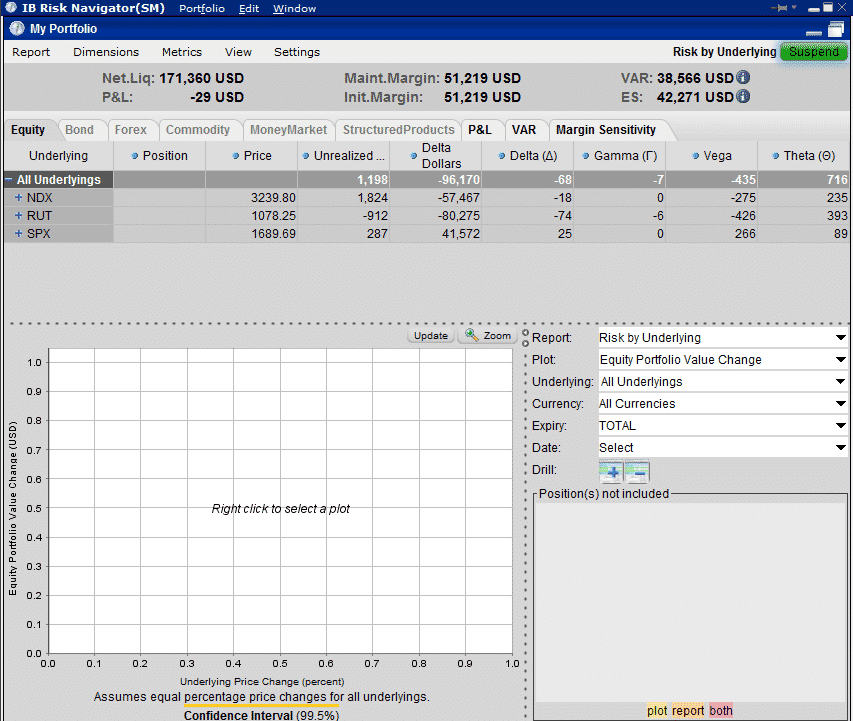Open the Portfolio menu
This screenshot has height=721, width=853.
pos(202,8)
